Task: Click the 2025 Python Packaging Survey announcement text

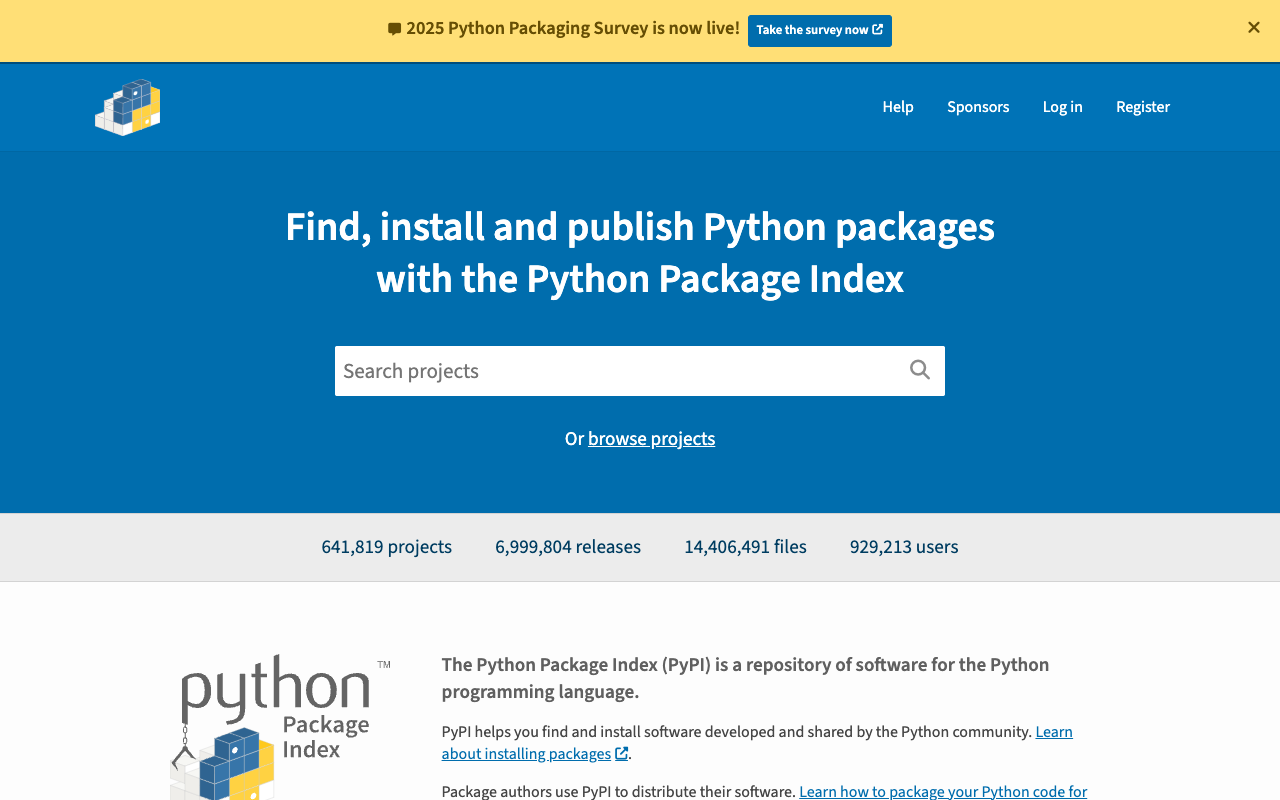Action: (x=573, y=29)
